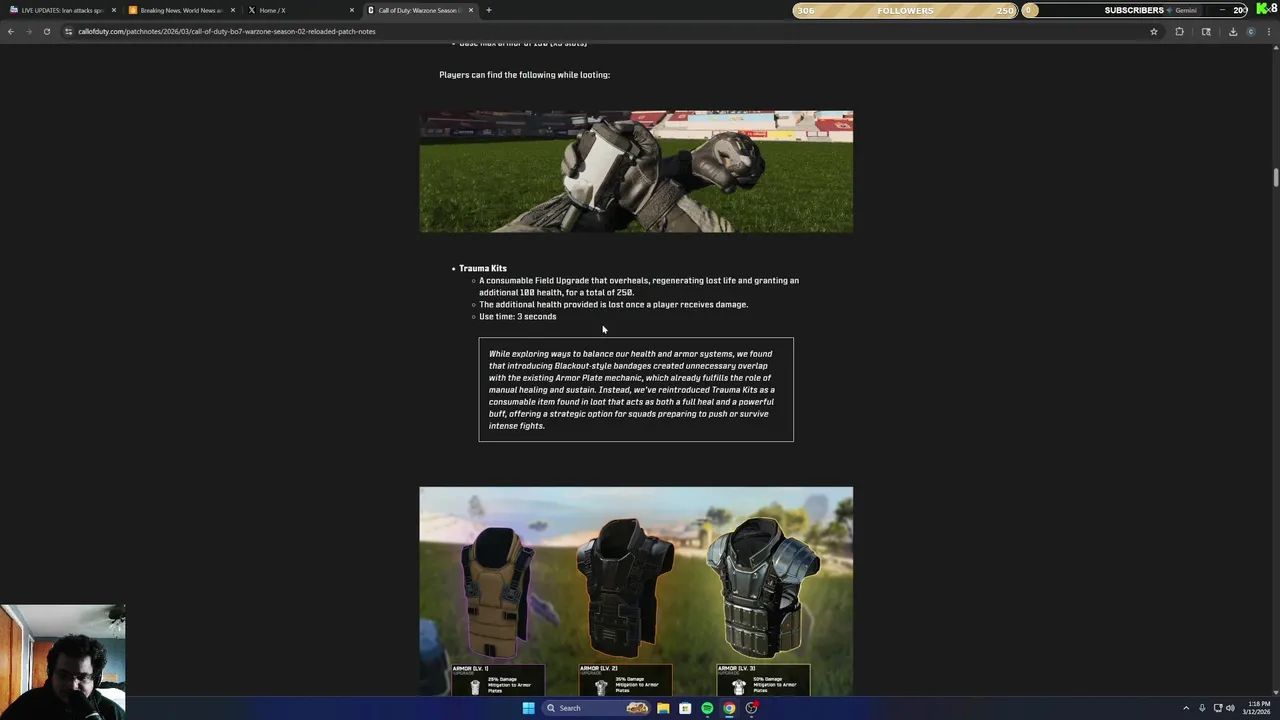Click the webcam overlay of the streamer

coord(63,661)
